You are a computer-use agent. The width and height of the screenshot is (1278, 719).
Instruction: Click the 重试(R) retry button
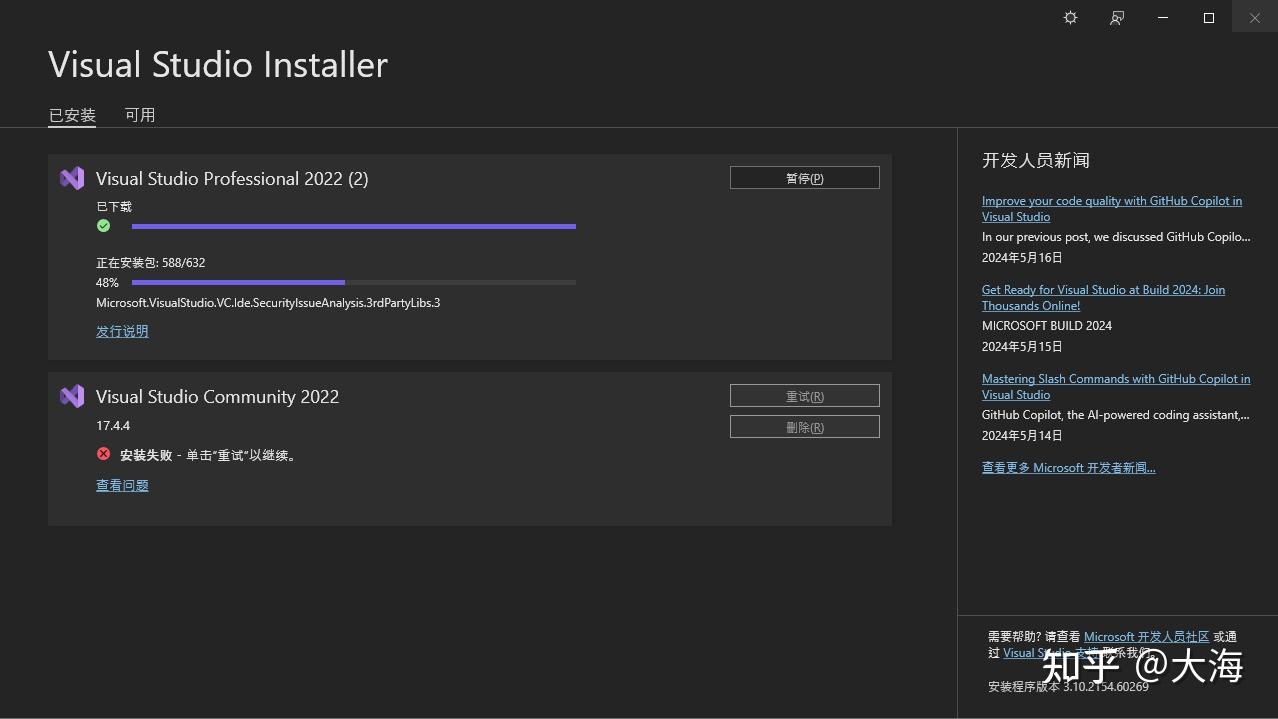click(x=804, y=396)
